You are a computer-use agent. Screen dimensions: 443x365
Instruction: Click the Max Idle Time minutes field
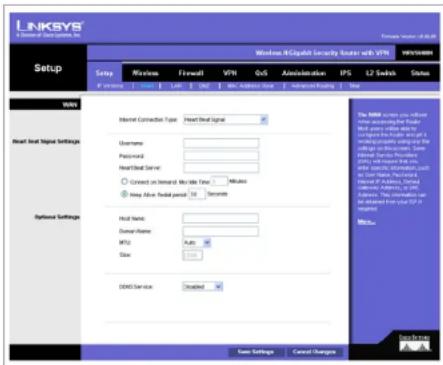(x=219, y=182)
